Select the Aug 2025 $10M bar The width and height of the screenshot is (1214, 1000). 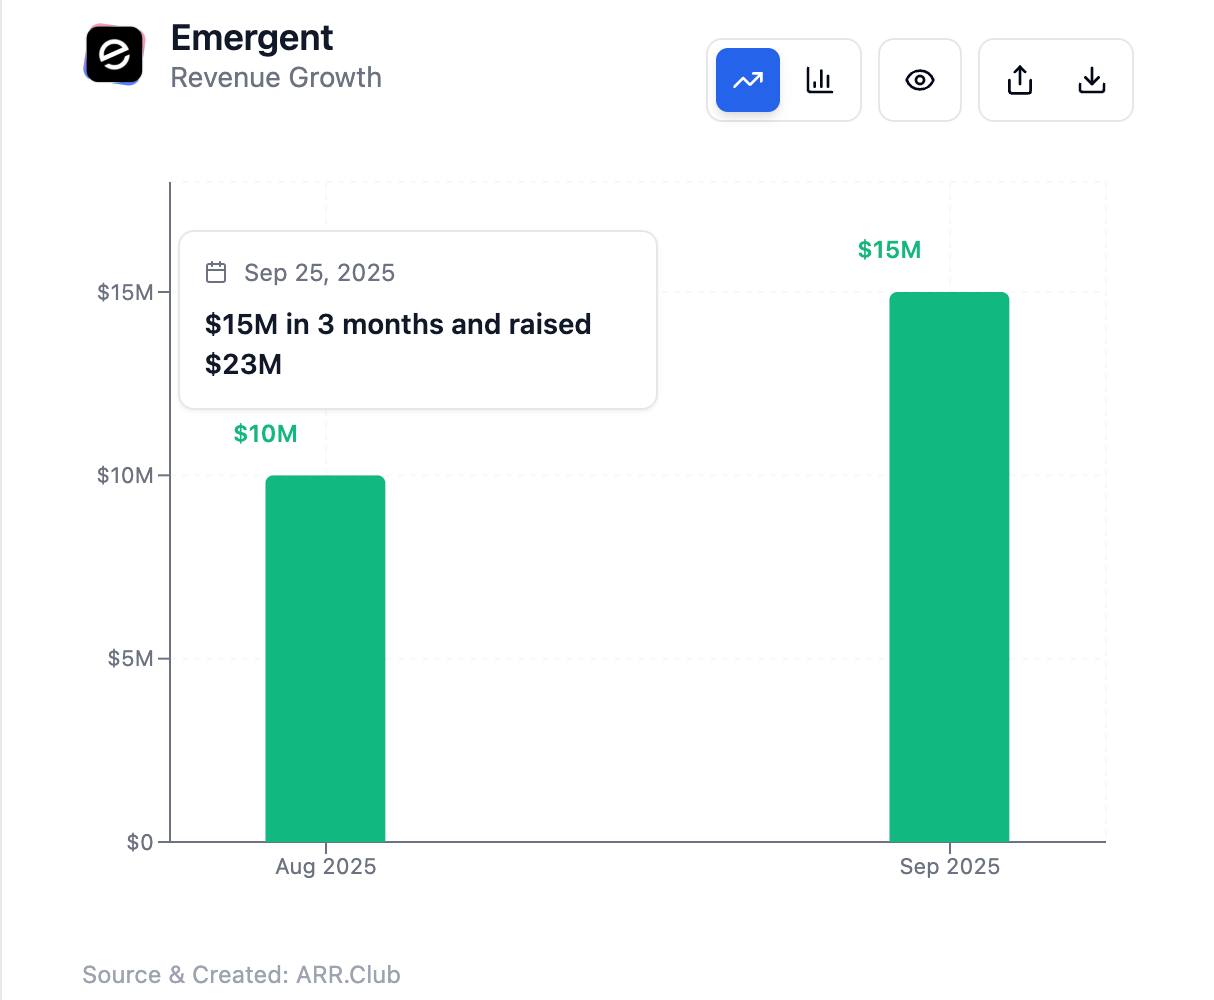pyautogui.click(x=325, y=658)
